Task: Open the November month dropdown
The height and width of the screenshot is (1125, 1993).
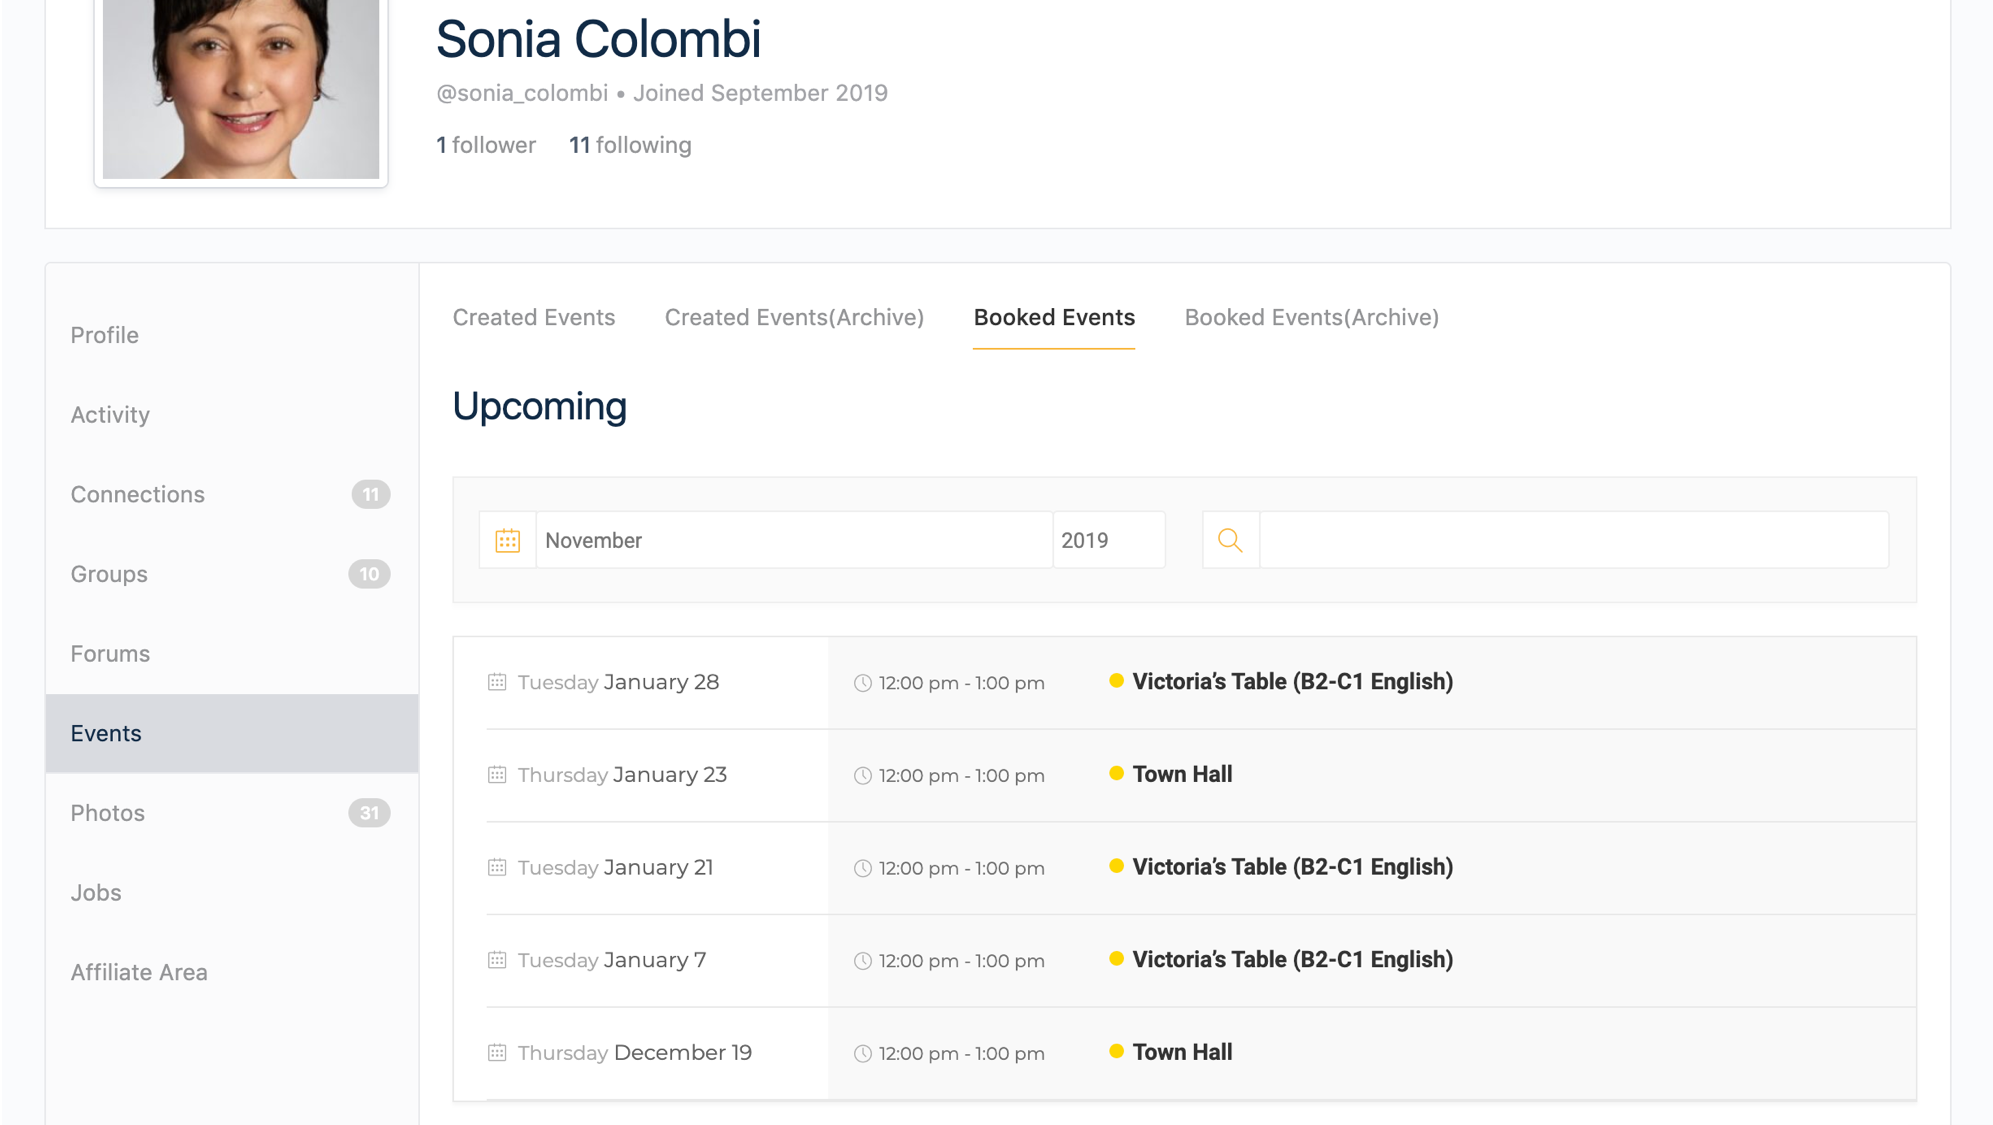Action: [794, 541]
